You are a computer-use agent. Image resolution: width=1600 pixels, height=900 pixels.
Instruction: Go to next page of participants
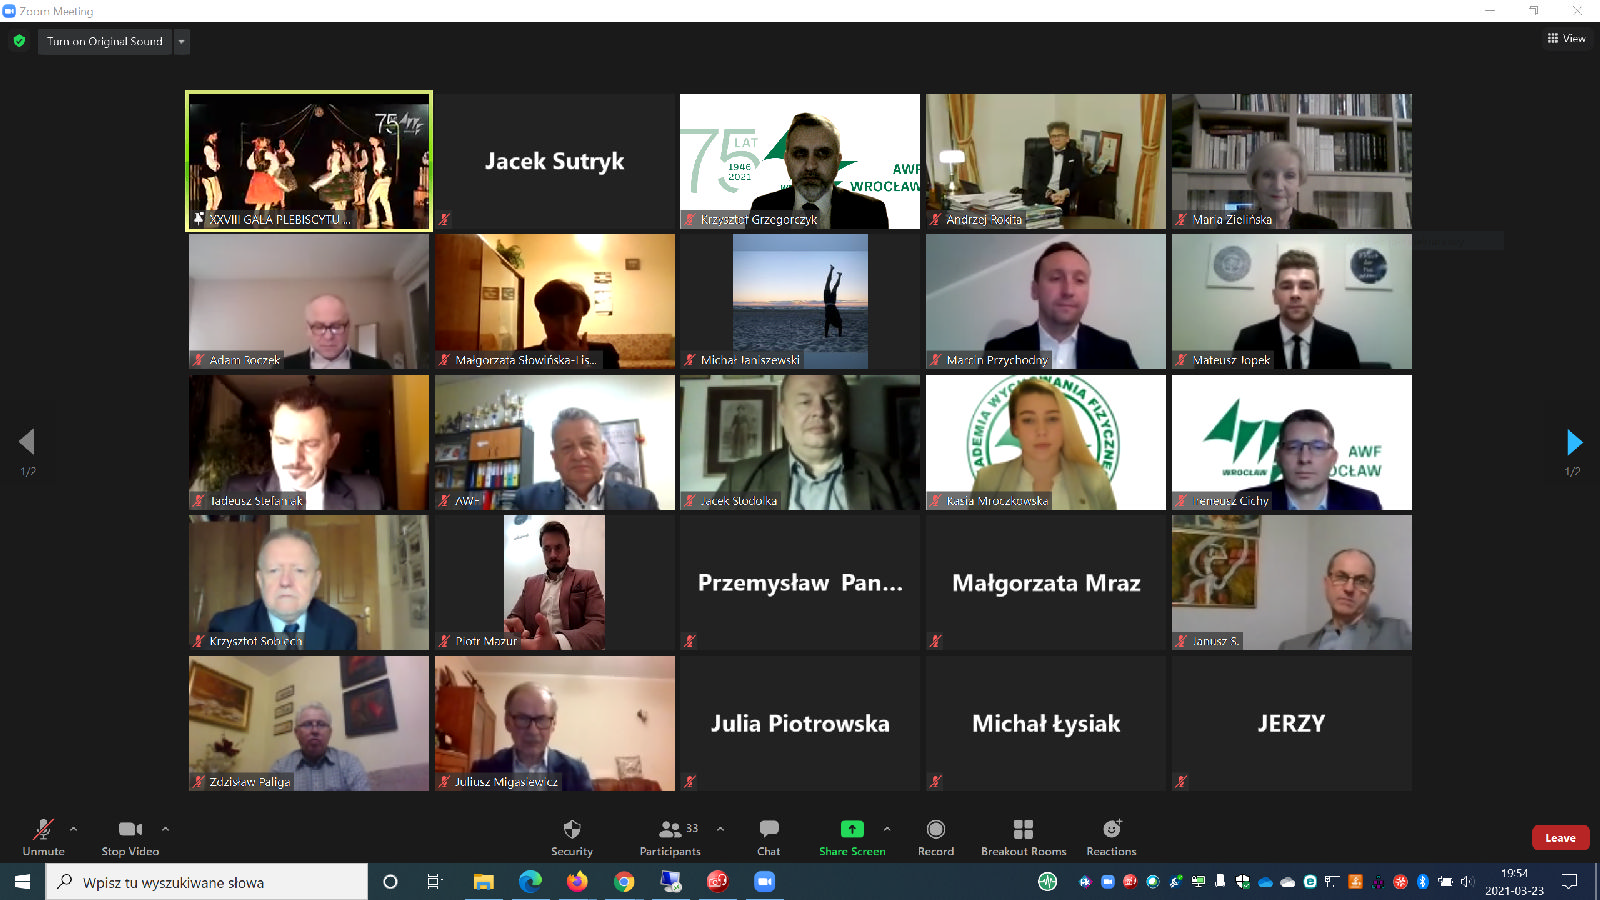tap(1574, 442)
